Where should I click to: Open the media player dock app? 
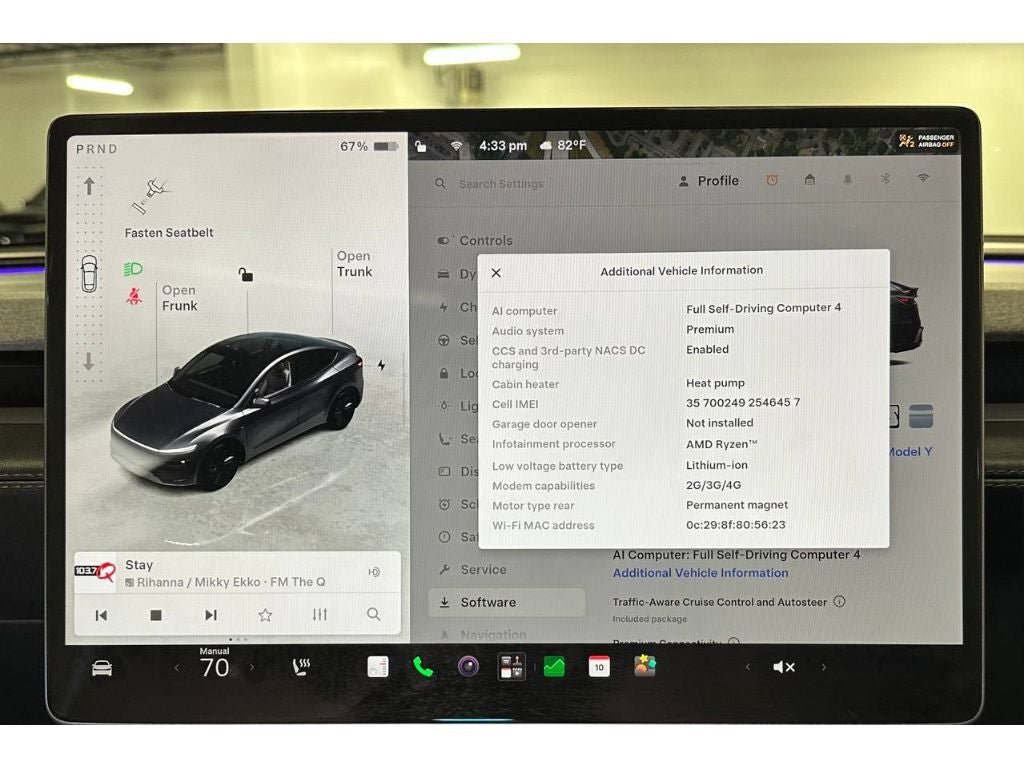pyautogui.click(x=511, y=667)
